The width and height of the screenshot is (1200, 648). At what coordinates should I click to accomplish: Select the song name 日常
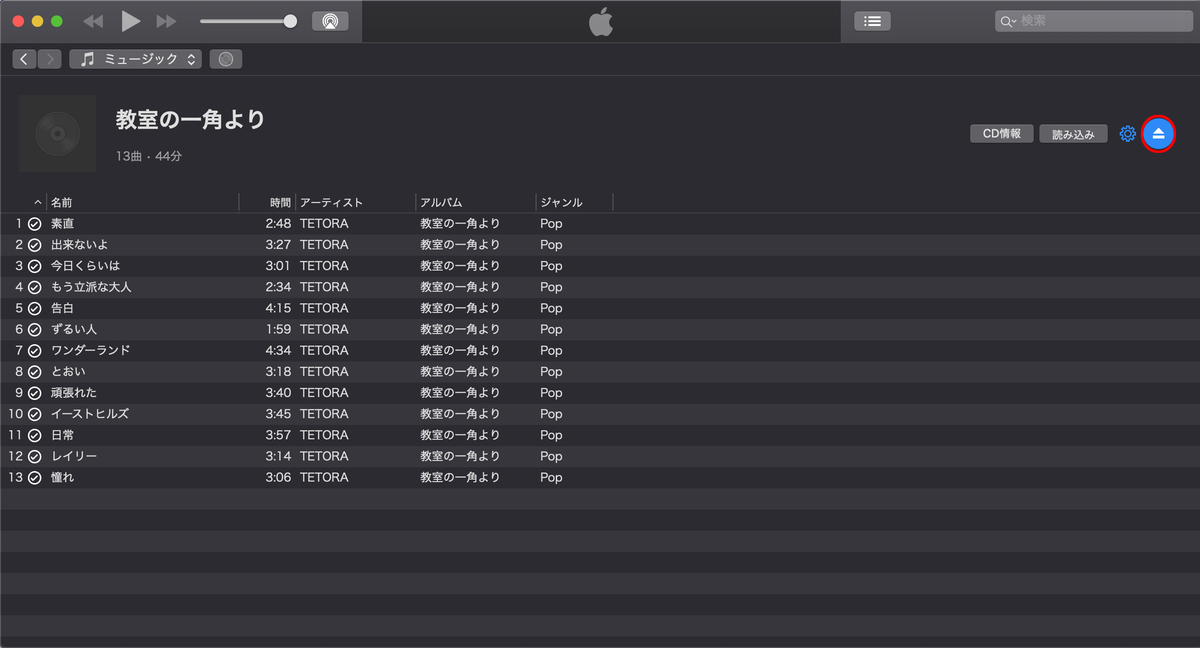[62, 435]
